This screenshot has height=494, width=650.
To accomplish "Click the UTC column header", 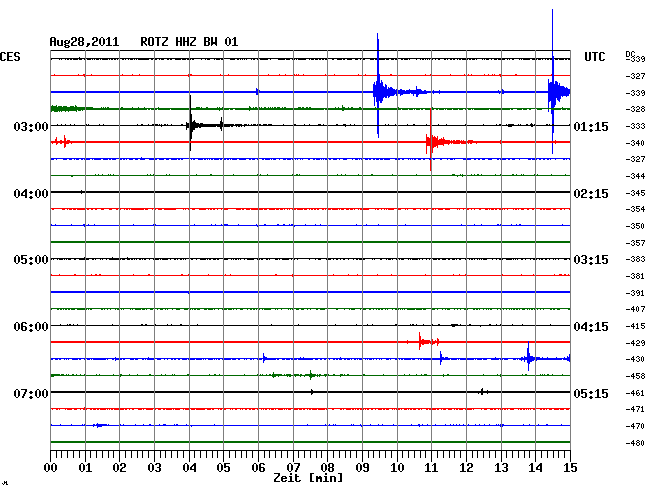I will point(594,57).
